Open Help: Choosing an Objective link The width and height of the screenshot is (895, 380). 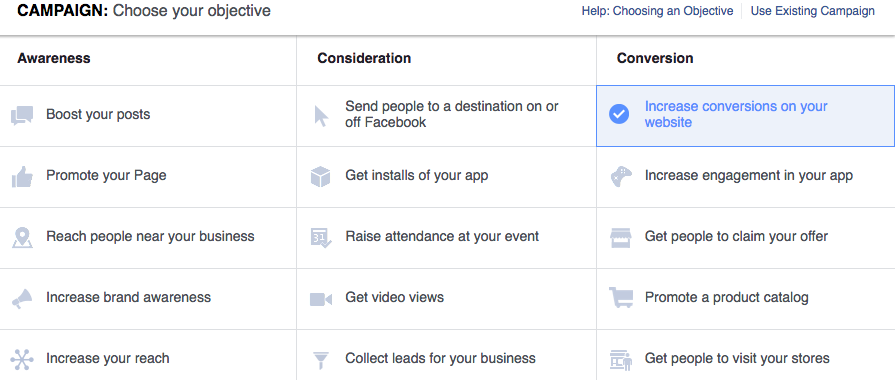[x=657, y=11]
